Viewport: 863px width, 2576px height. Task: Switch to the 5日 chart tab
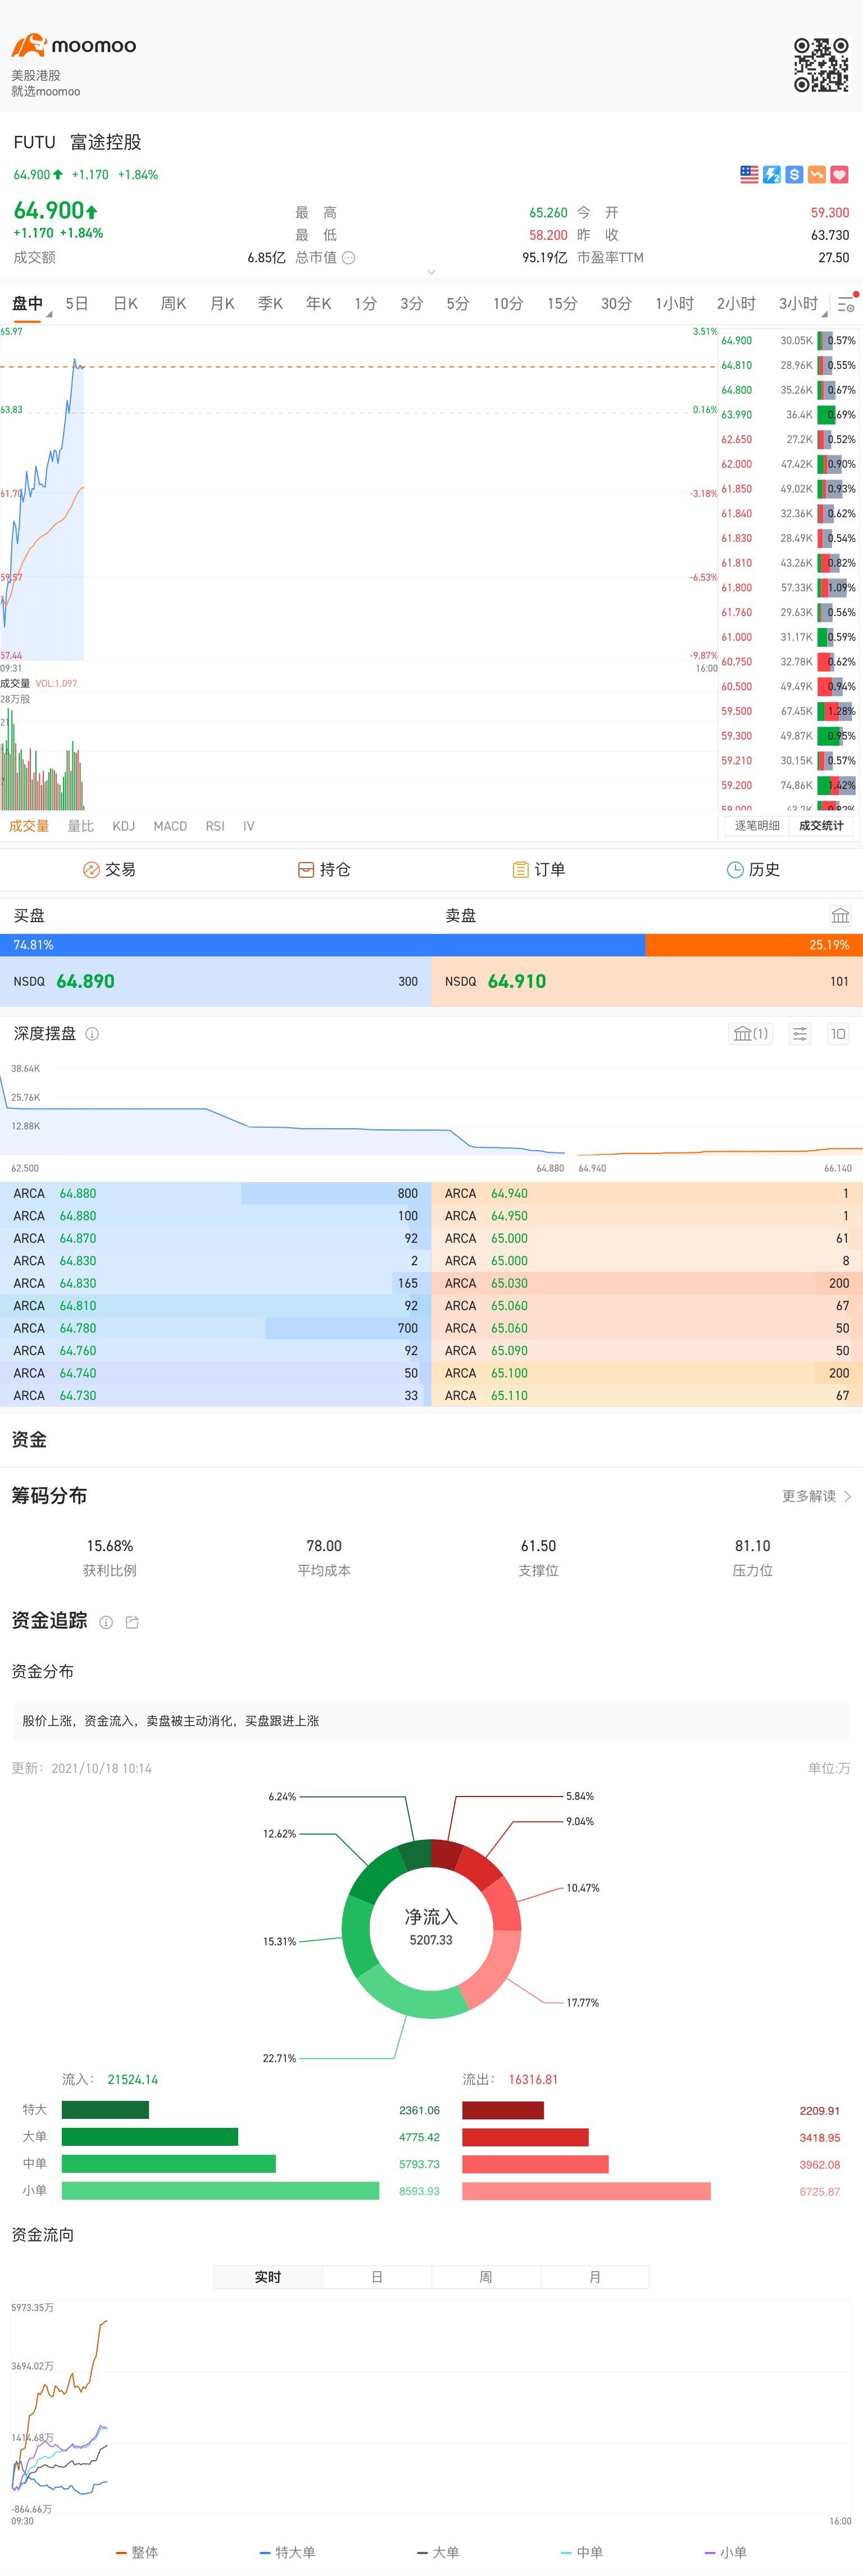(77, 303)
